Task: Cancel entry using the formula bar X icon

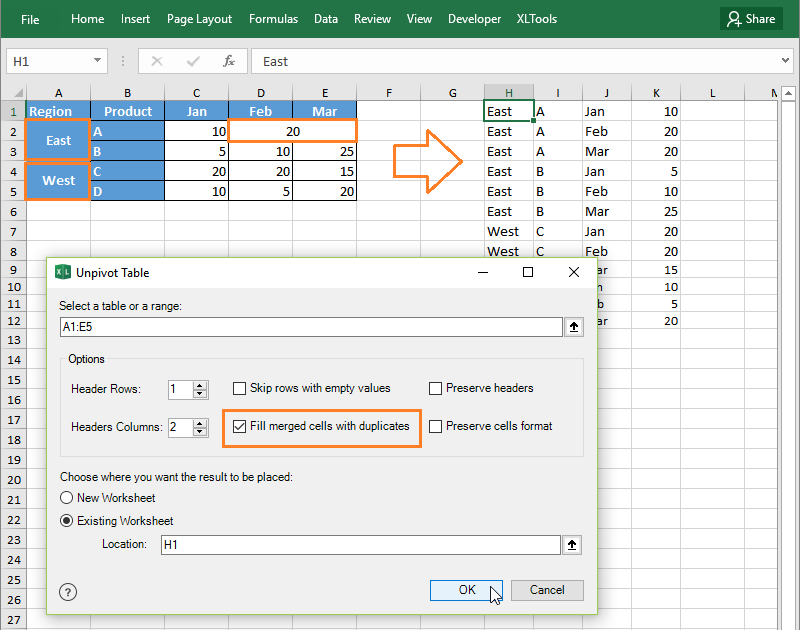Action: (157, 61)
